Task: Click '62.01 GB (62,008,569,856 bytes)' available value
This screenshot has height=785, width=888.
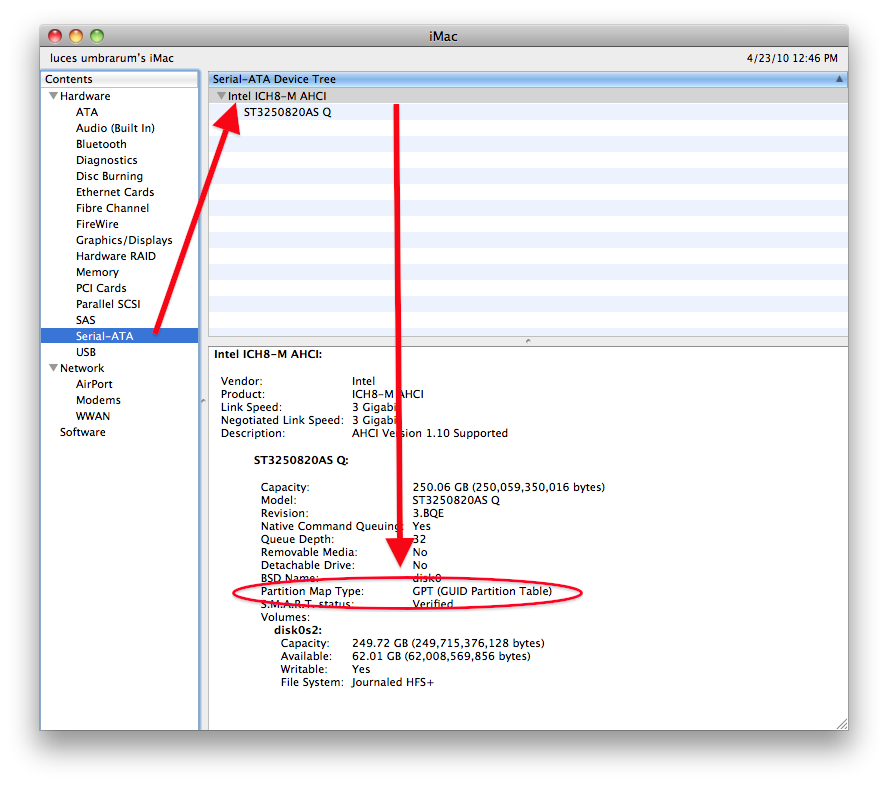Action: coord(441,656)
